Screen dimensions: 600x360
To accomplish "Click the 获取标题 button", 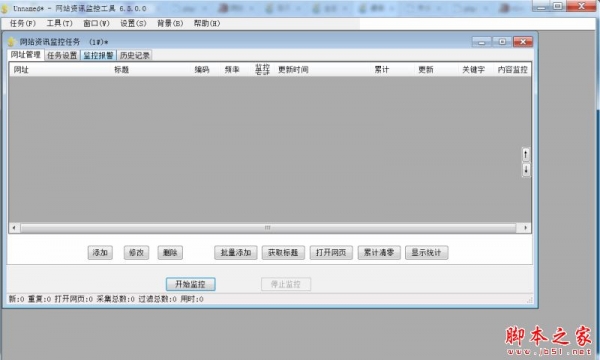I will (283, 252).
